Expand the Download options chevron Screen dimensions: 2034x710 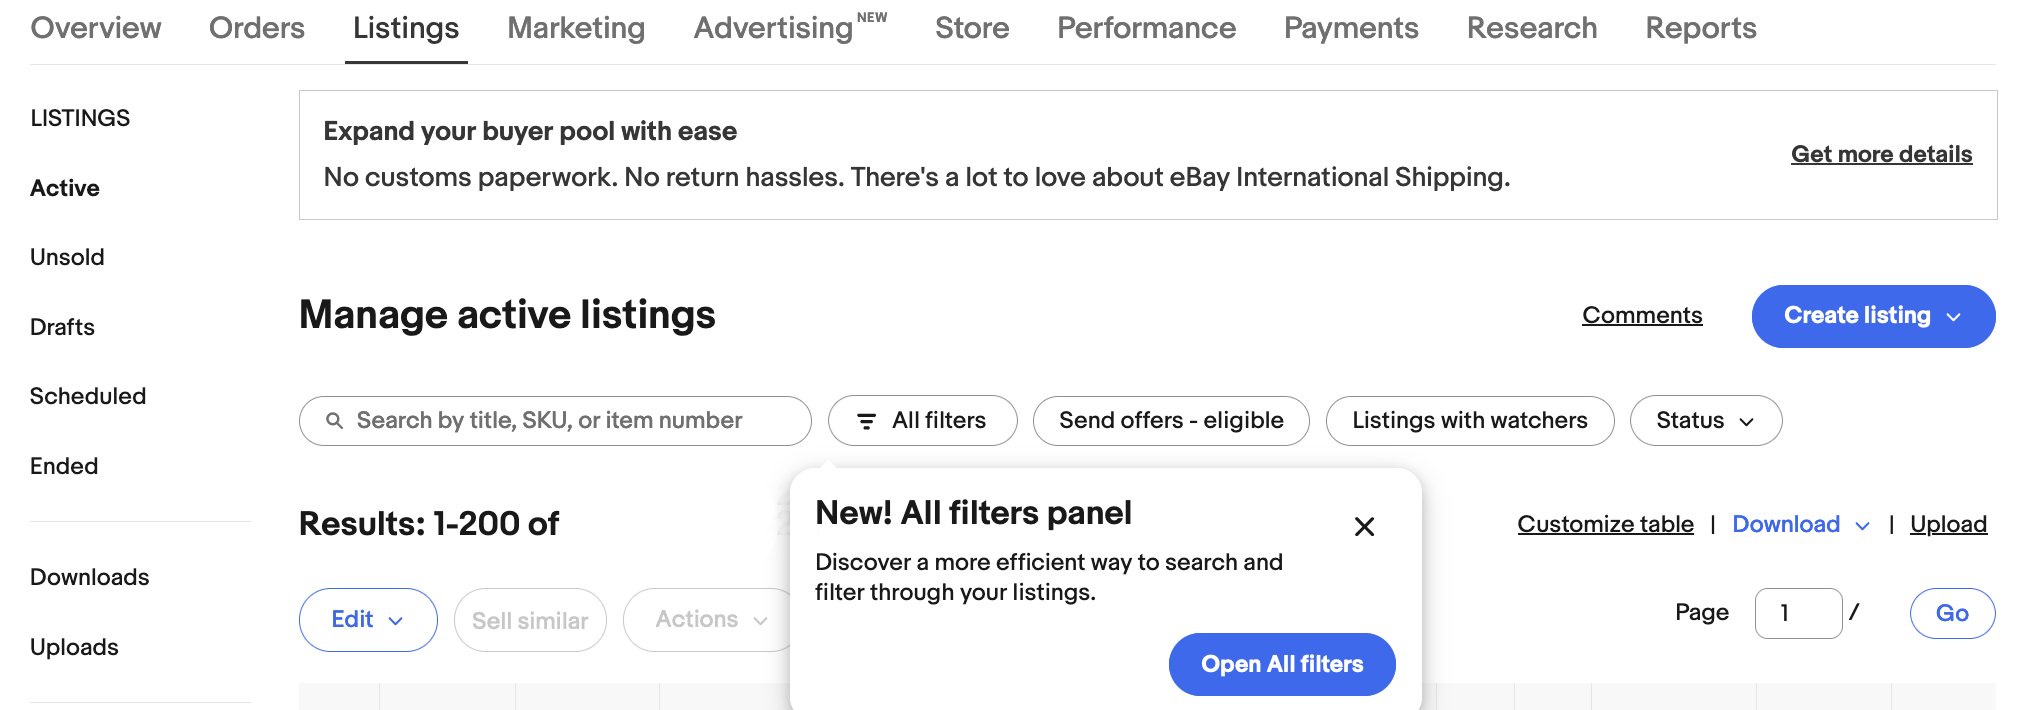(1862, 526)
